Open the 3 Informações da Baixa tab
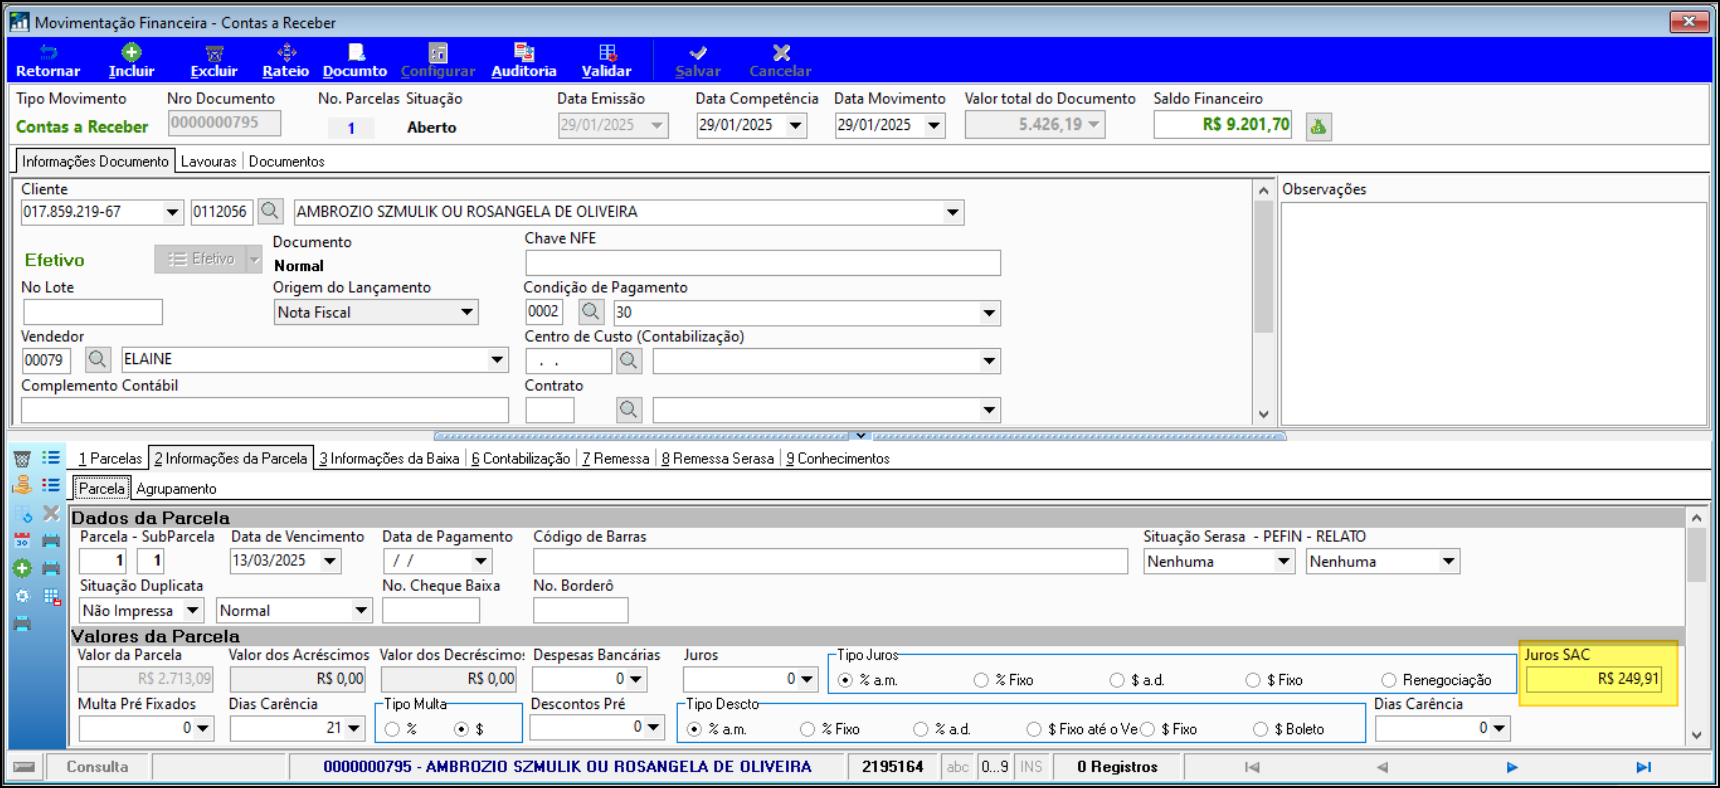 click(389, 458)
